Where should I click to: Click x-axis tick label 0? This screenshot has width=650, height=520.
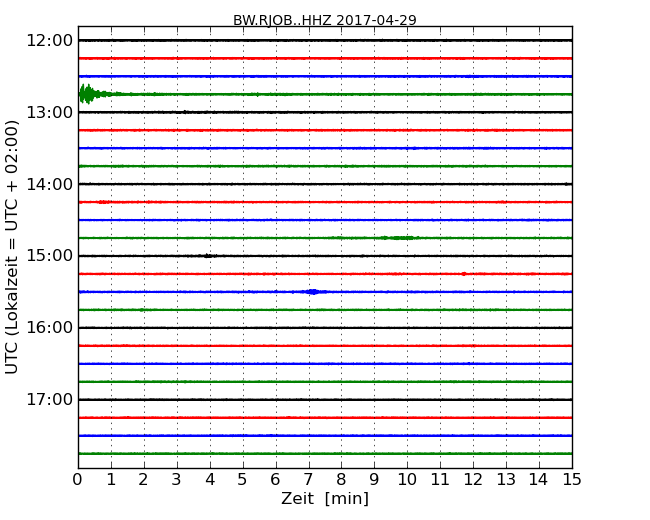pos(78,480)
